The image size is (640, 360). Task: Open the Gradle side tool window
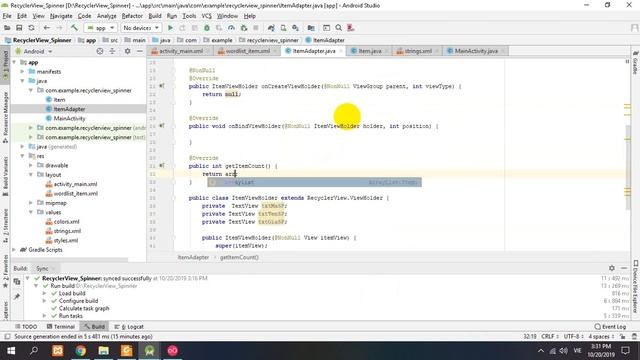pyautogui.click(x=636, y=62)
